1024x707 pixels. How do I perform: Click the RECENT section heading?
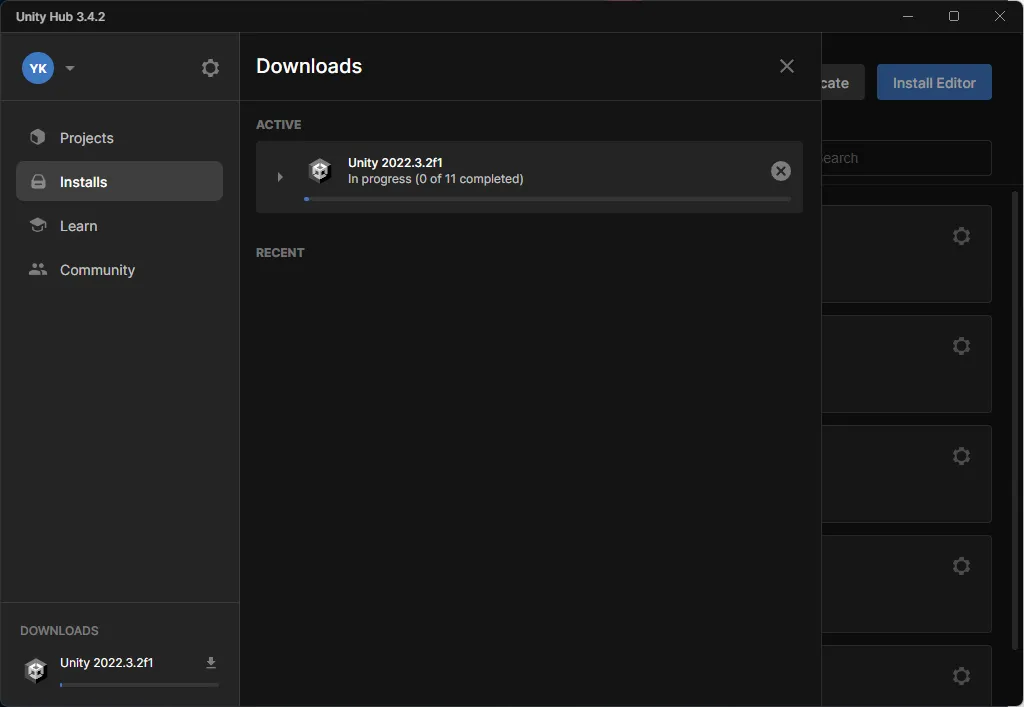point(280,253)
